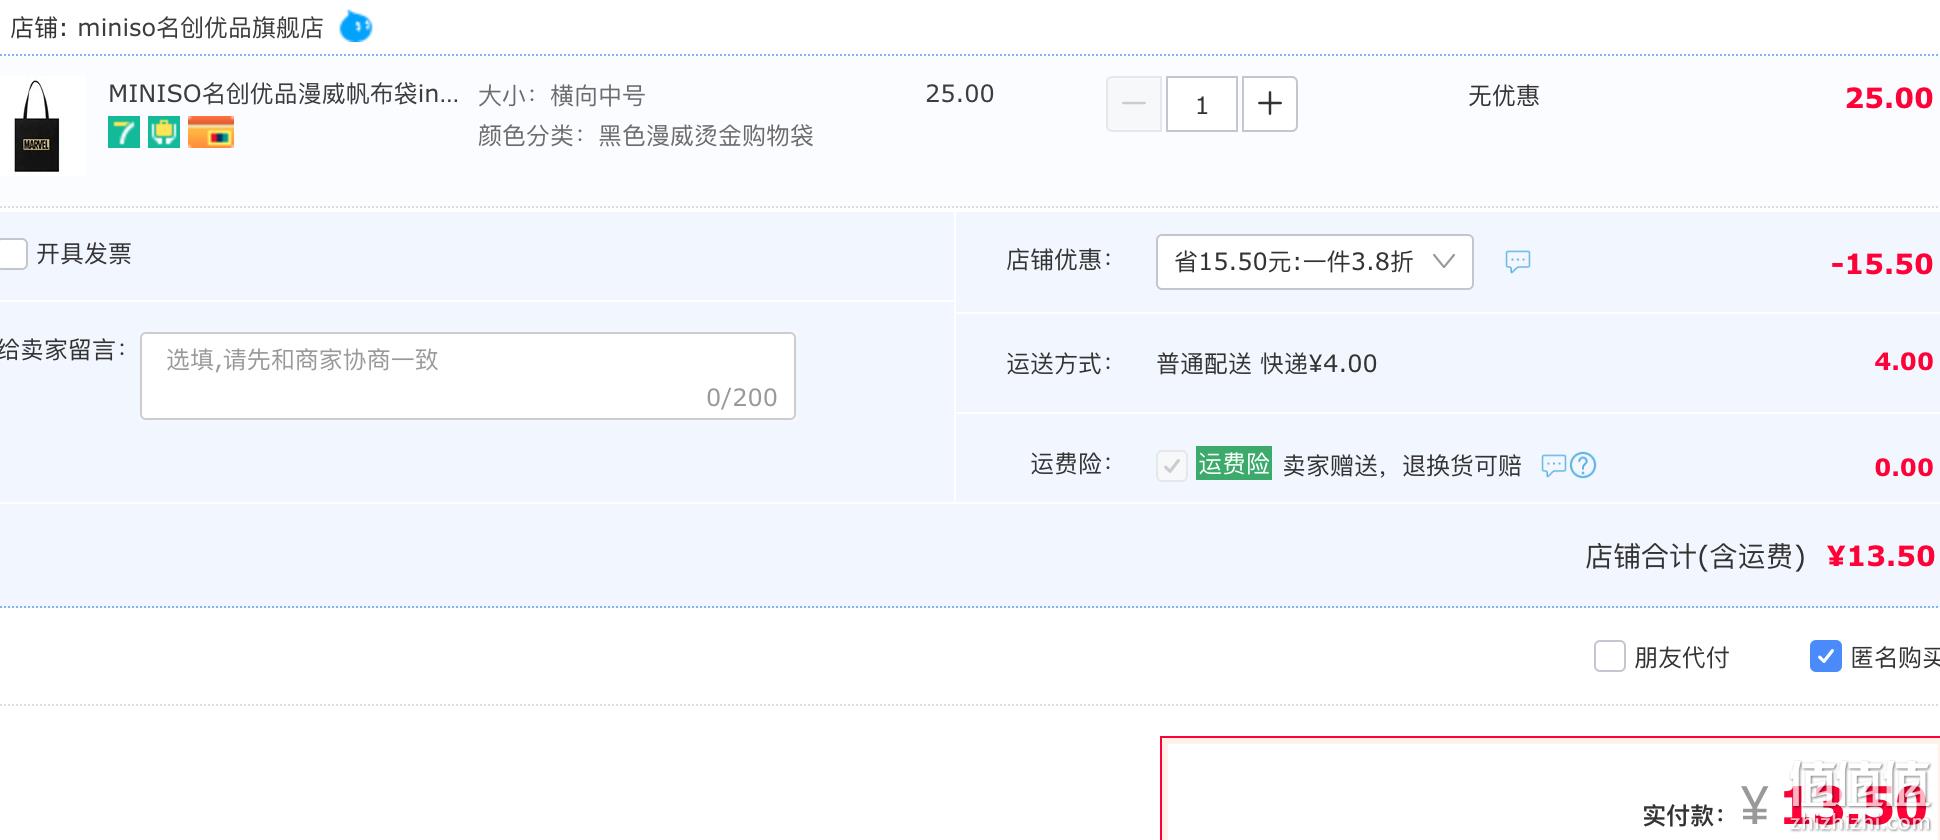Toggle the 运费险 shipping insurance checkbox
Viewport: 1940px width, 840px height.
[x=1172, y=465]
